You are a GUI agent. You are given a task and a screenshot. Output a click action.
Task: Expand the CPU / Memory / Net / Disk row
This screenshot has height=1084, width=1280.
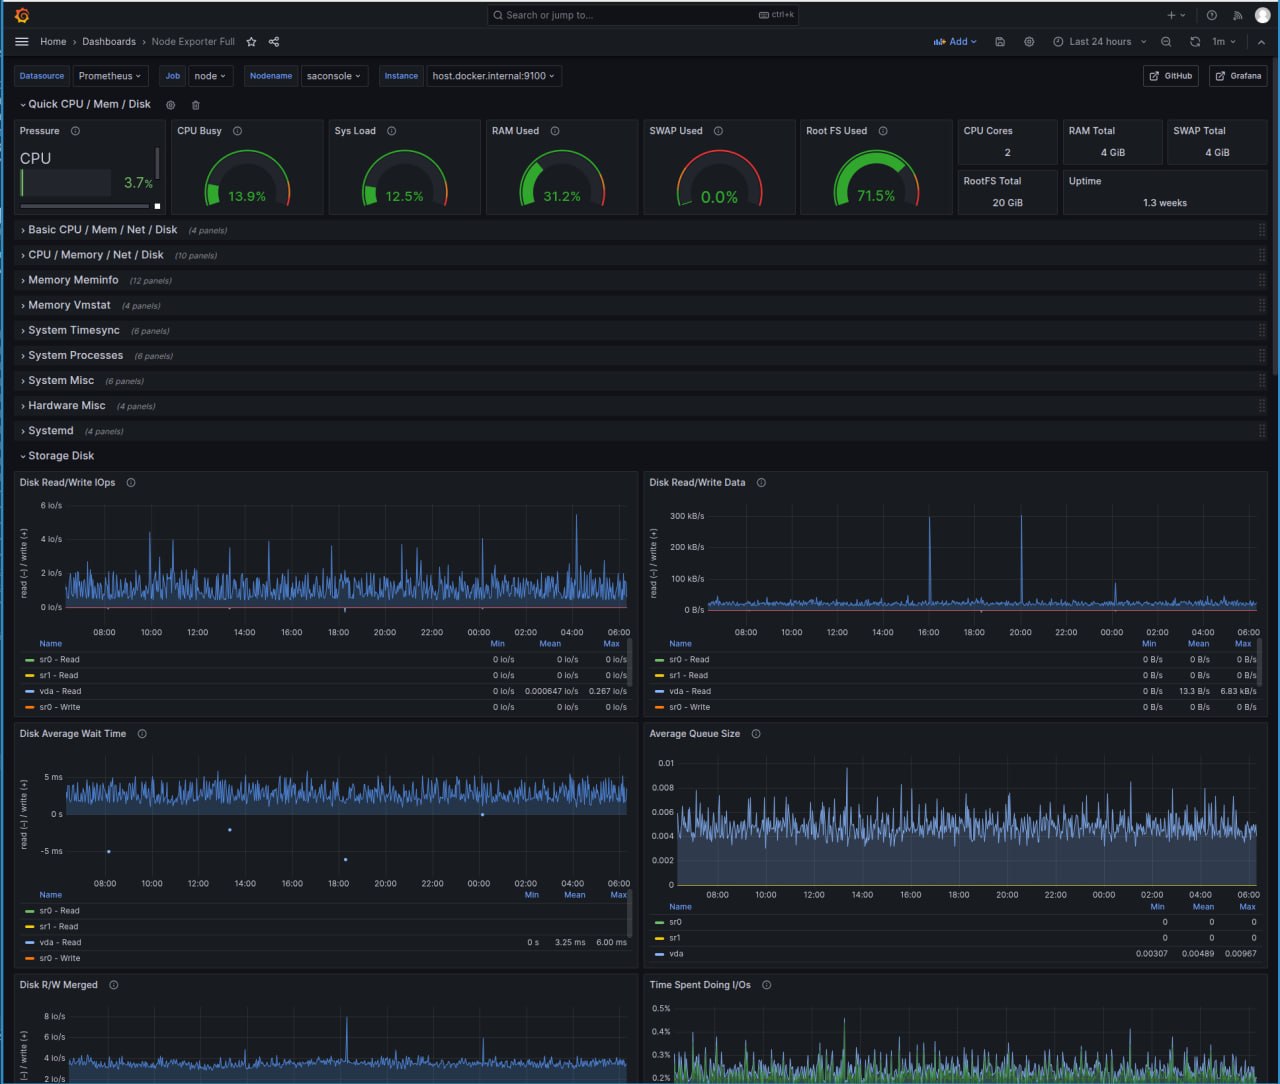(91, 255)
